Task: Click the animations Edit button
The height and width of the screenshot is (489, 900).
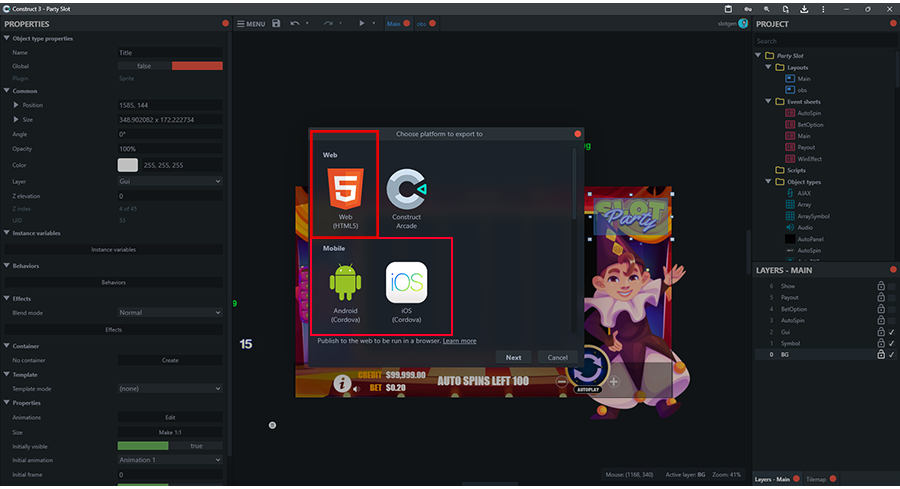Action: 170,417
